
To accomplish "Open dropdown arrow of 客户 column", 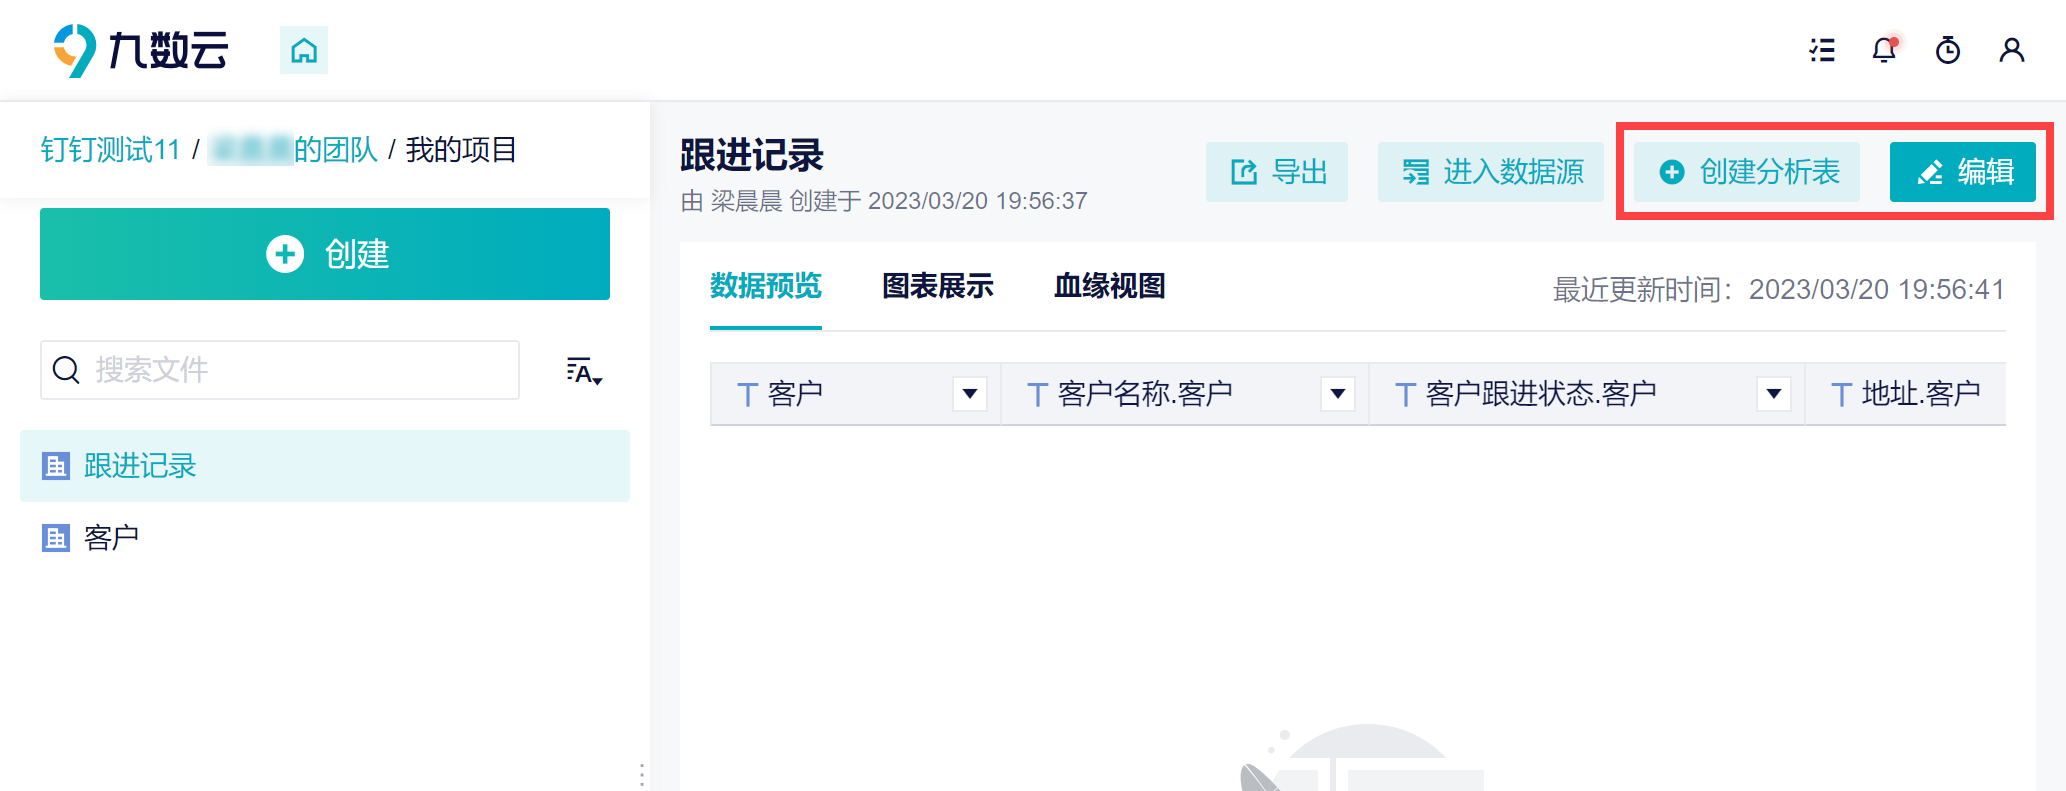I will [x=970, y=394].
